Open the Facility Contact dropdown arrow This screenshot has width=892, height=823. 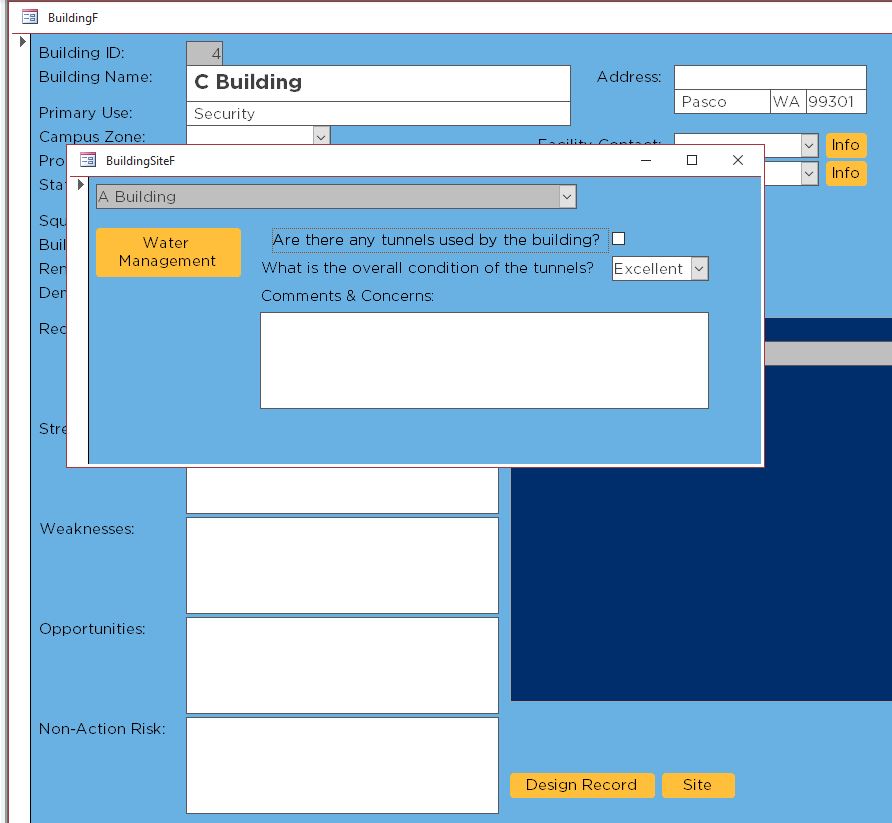tap(809, 146)
